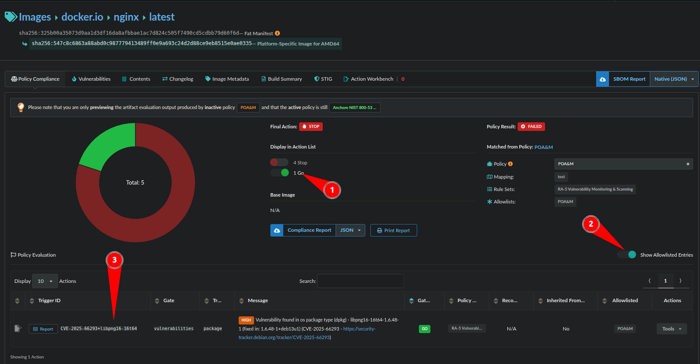Click the Images tag icon in breadcrumb
This screenshot has height=364, width=700.
(x=11, y=17)
